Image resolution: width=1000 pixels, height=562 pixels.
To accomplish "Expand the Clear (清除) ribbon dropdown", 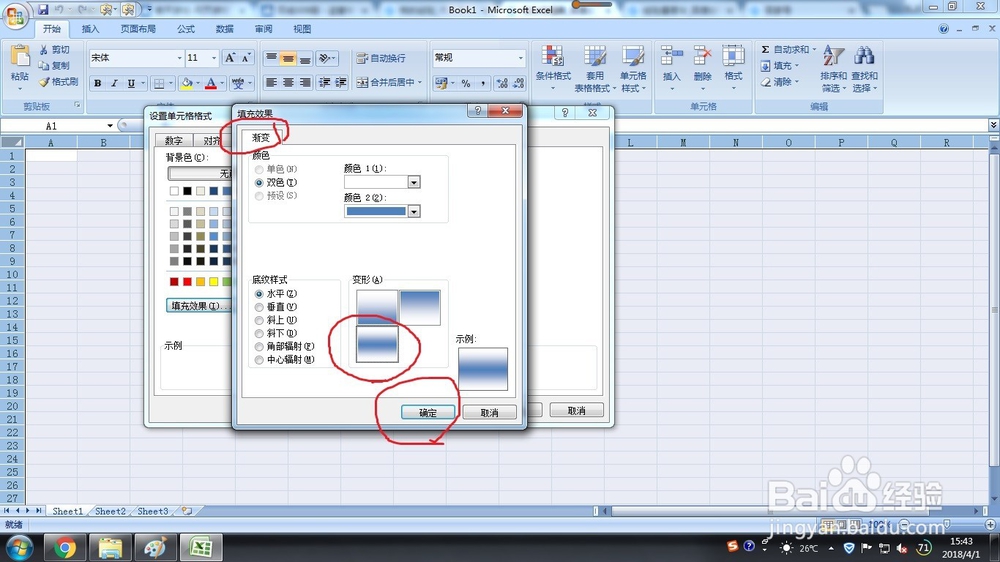I will [x=797, y=82].
